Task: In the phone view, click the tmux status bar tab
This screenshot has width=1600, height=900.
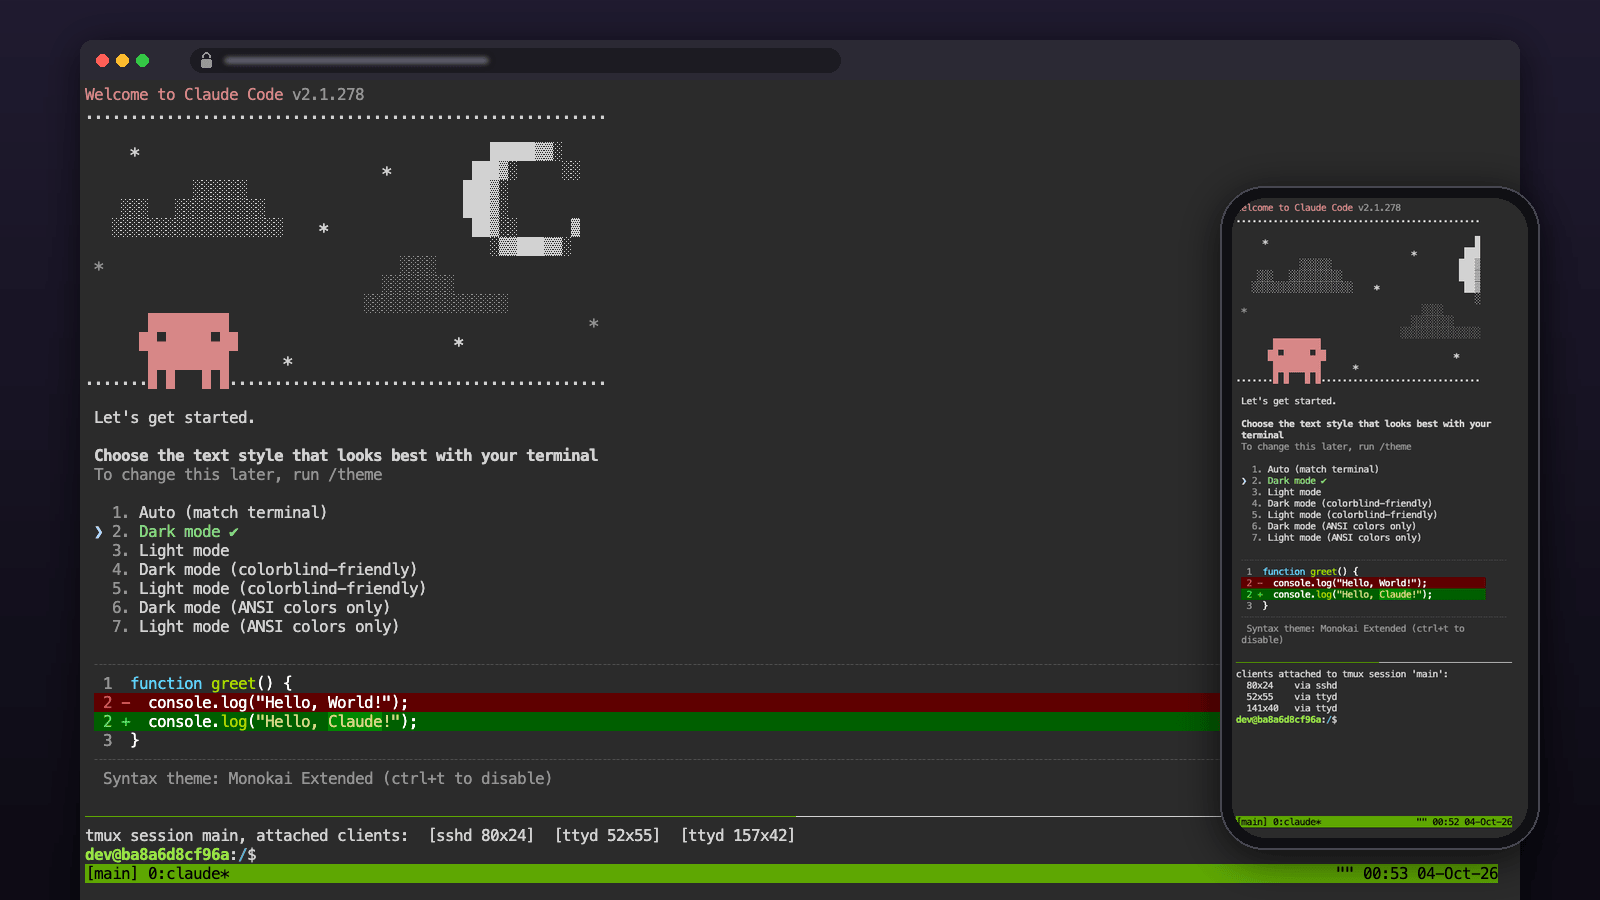Action: (x=1280, y=822)
